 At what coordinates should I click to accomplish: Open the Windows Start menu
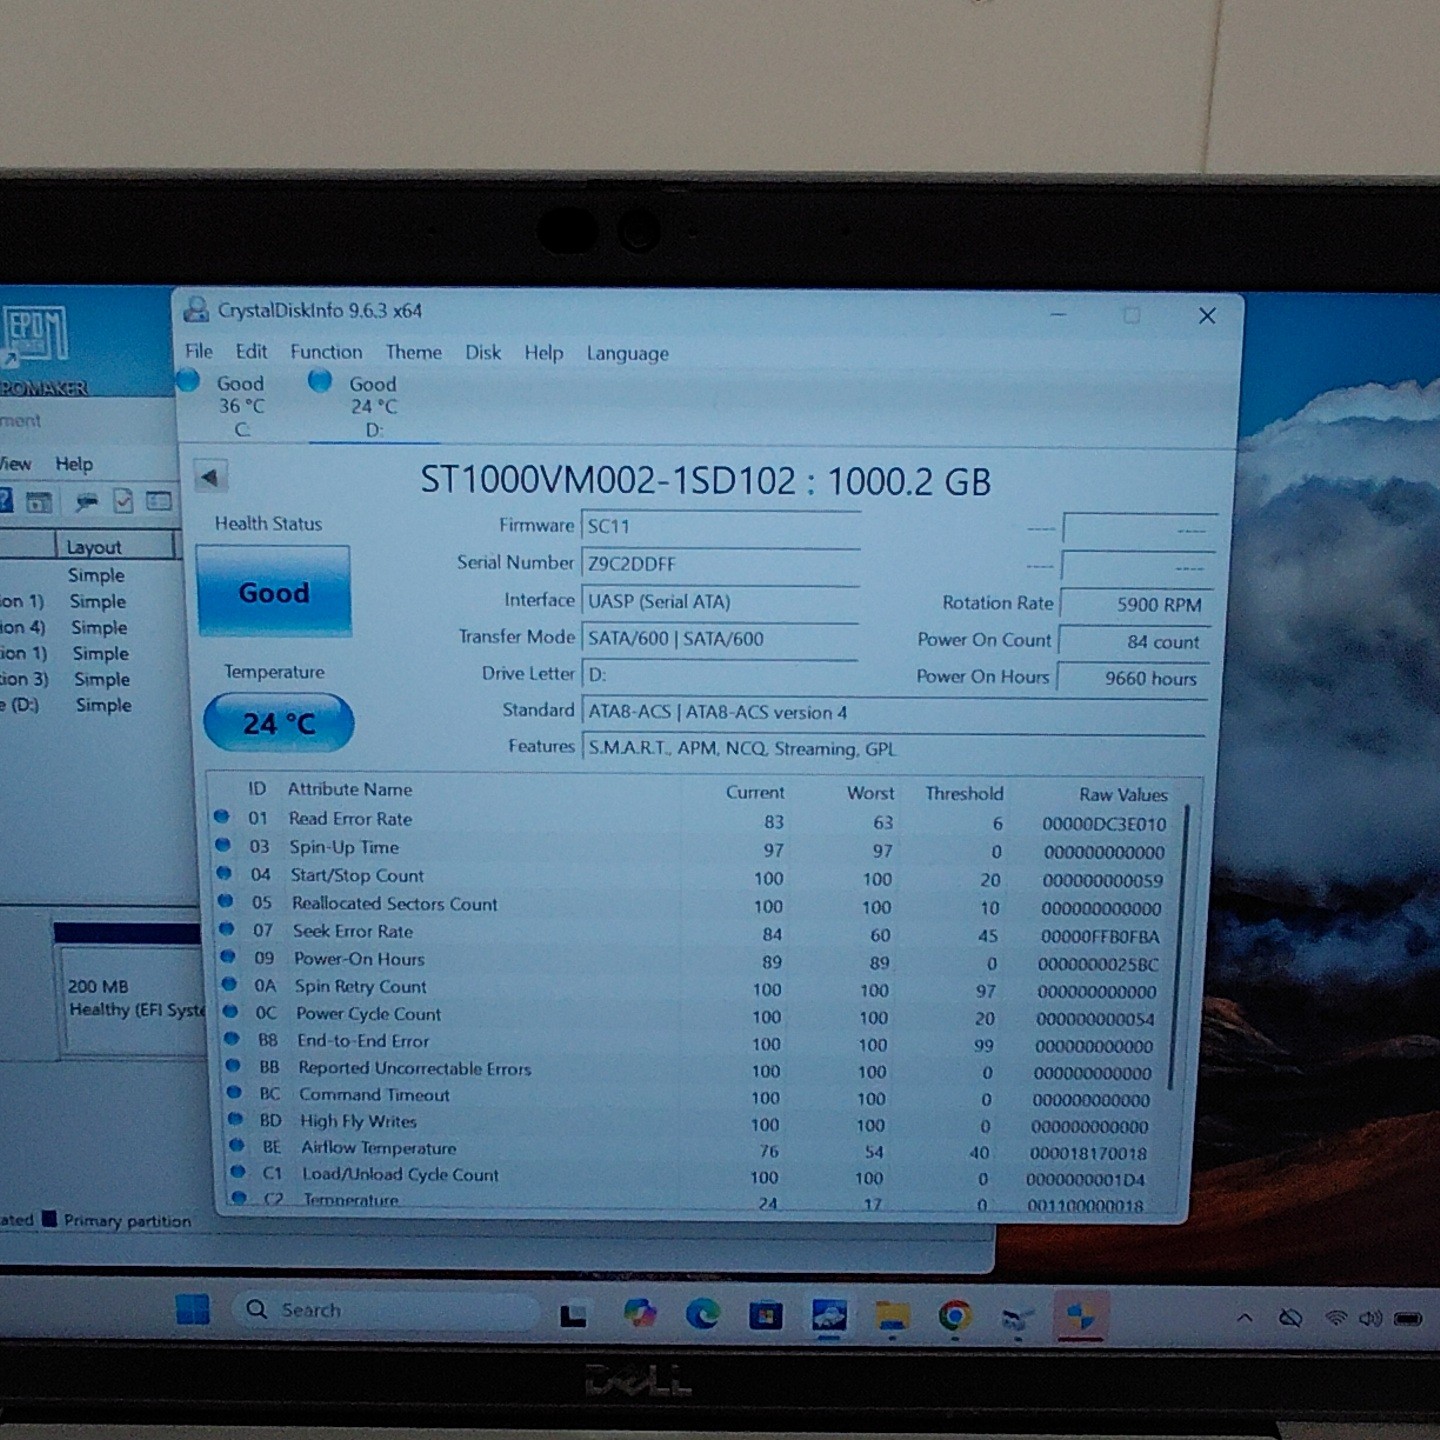tap(192, 1310)
